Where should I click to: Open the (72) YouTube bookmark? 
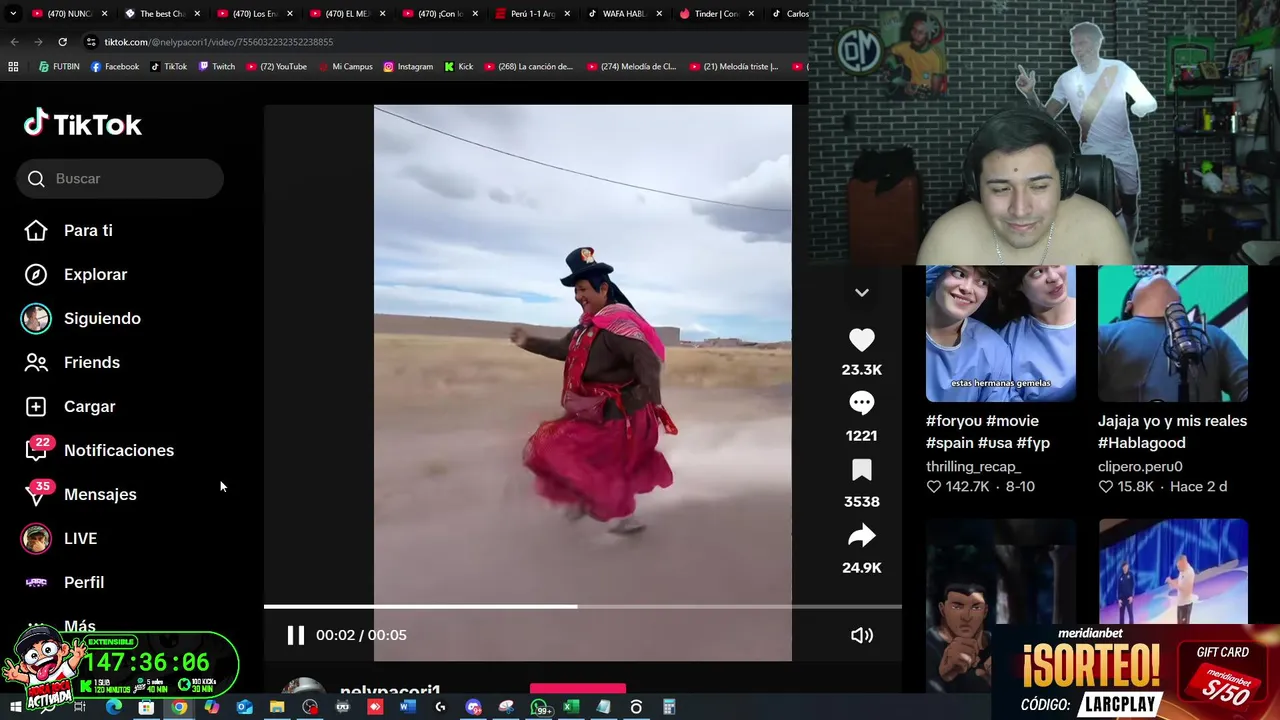[x=276, y=67]
